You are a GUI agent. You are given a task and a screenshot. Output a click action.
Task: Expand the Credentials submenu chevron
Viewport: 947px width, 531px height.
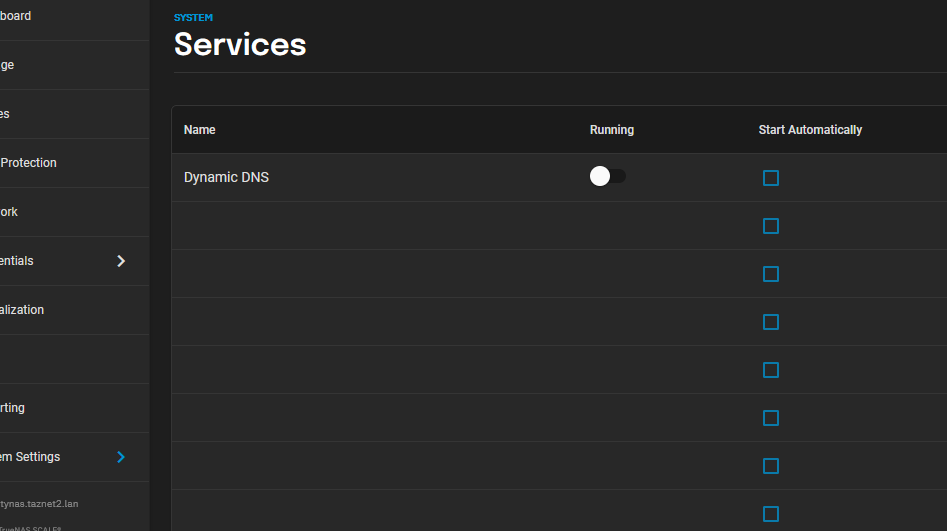tap(121, 261)
